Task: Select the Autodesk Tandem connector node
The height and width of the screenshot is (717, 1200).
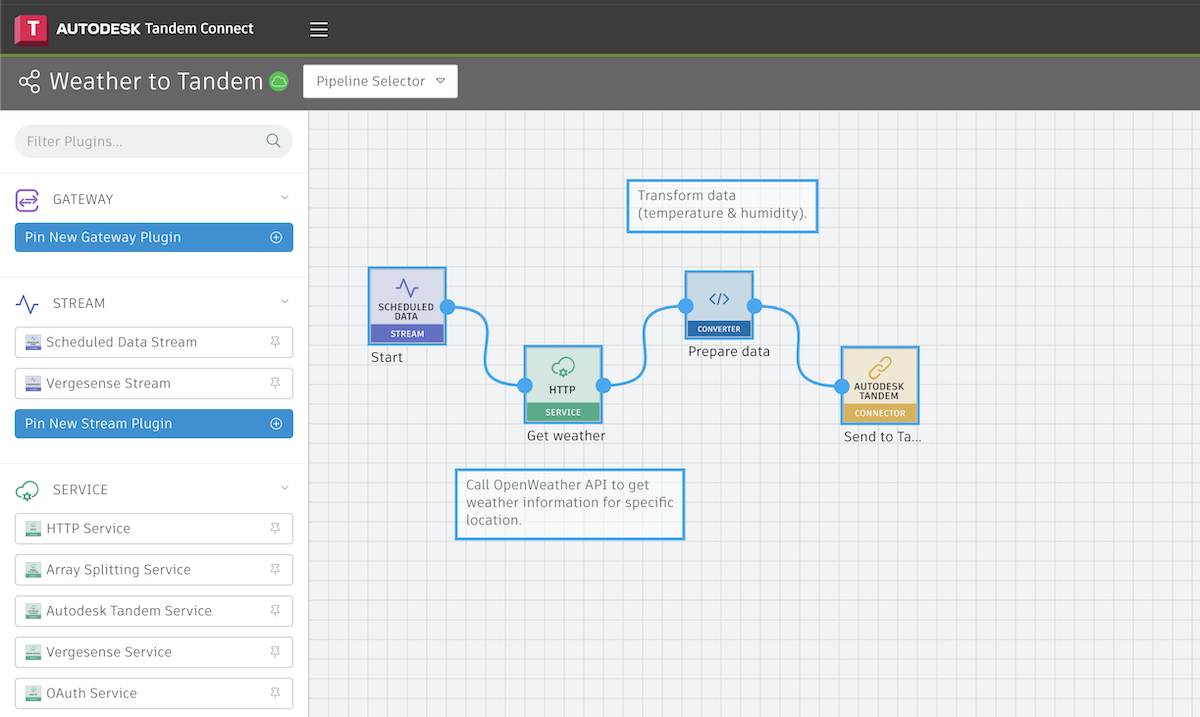Action: pyautogui.click(x=880, y=385)
